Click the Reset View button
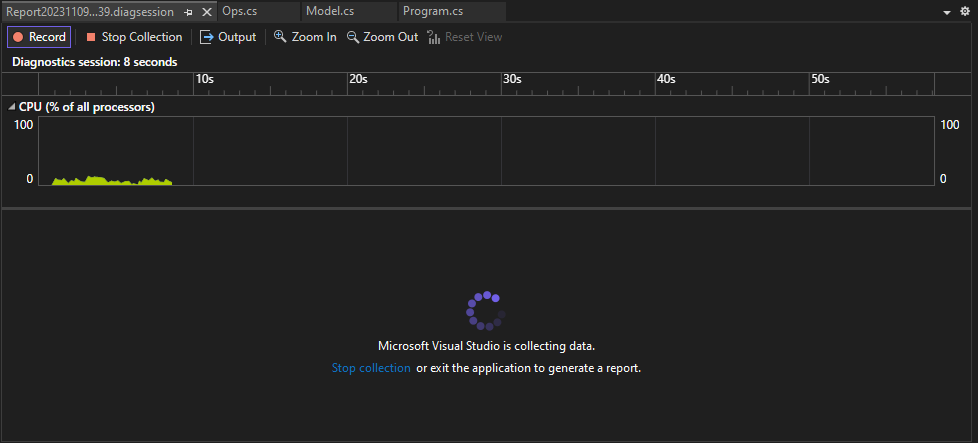Screen dimensions: 978x443 [x=465, y=37]
